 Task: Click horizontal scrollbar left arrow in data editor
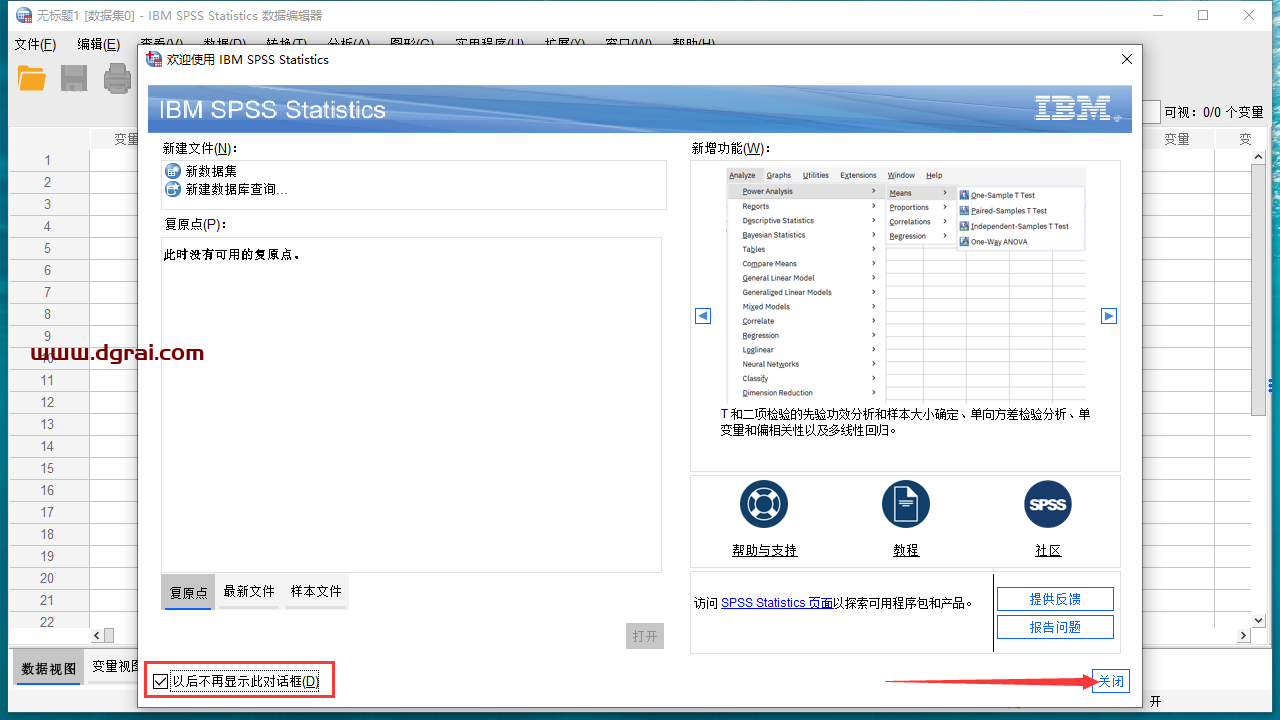click(97, 635)
